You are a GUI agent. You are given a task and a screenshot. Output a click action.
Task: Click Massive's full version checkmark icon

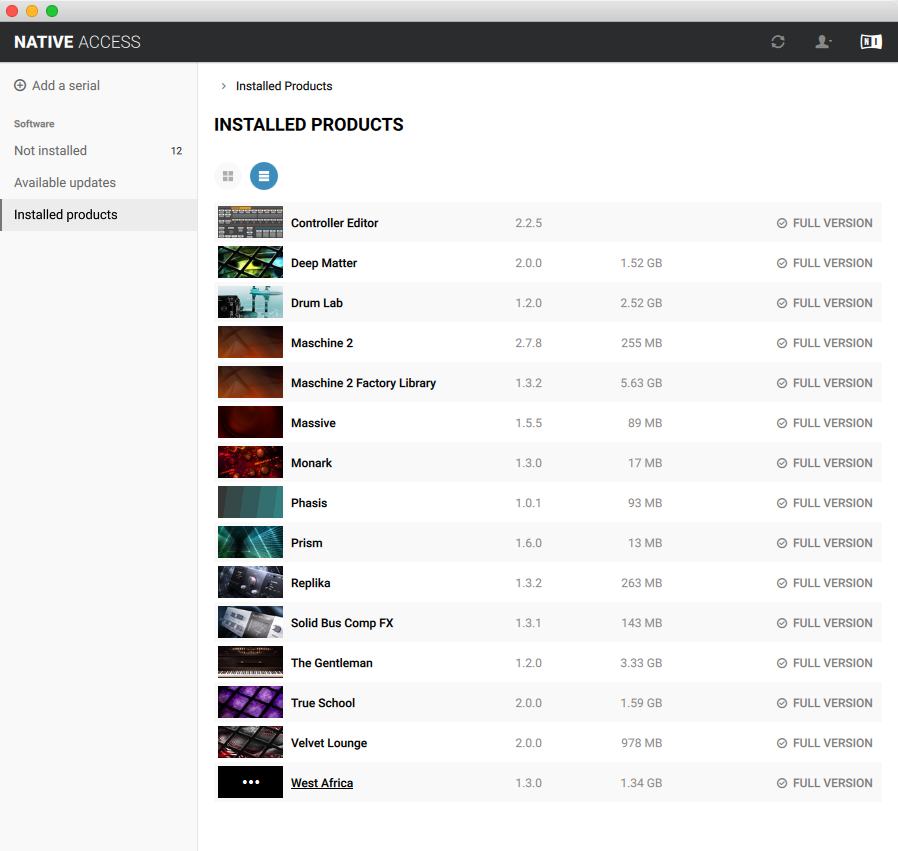point(782,423)
